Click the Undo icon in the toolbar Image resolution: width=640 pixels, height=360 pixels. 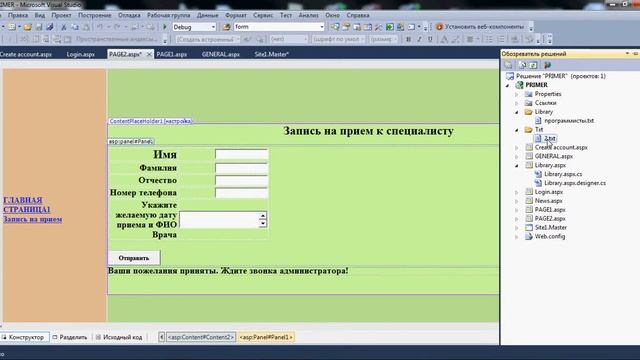(x=100, y=27)
